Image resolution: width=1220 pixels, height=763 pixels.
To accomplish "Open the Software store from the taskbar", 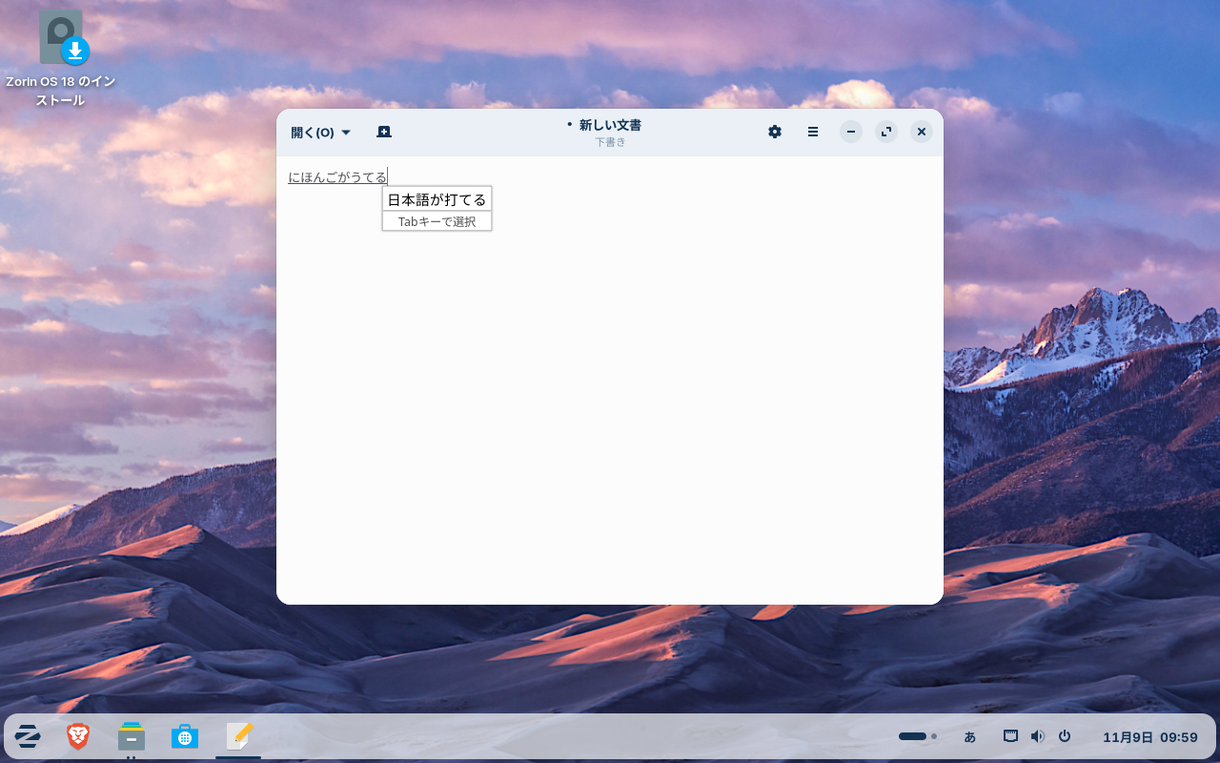I will [x=184, y=737].
